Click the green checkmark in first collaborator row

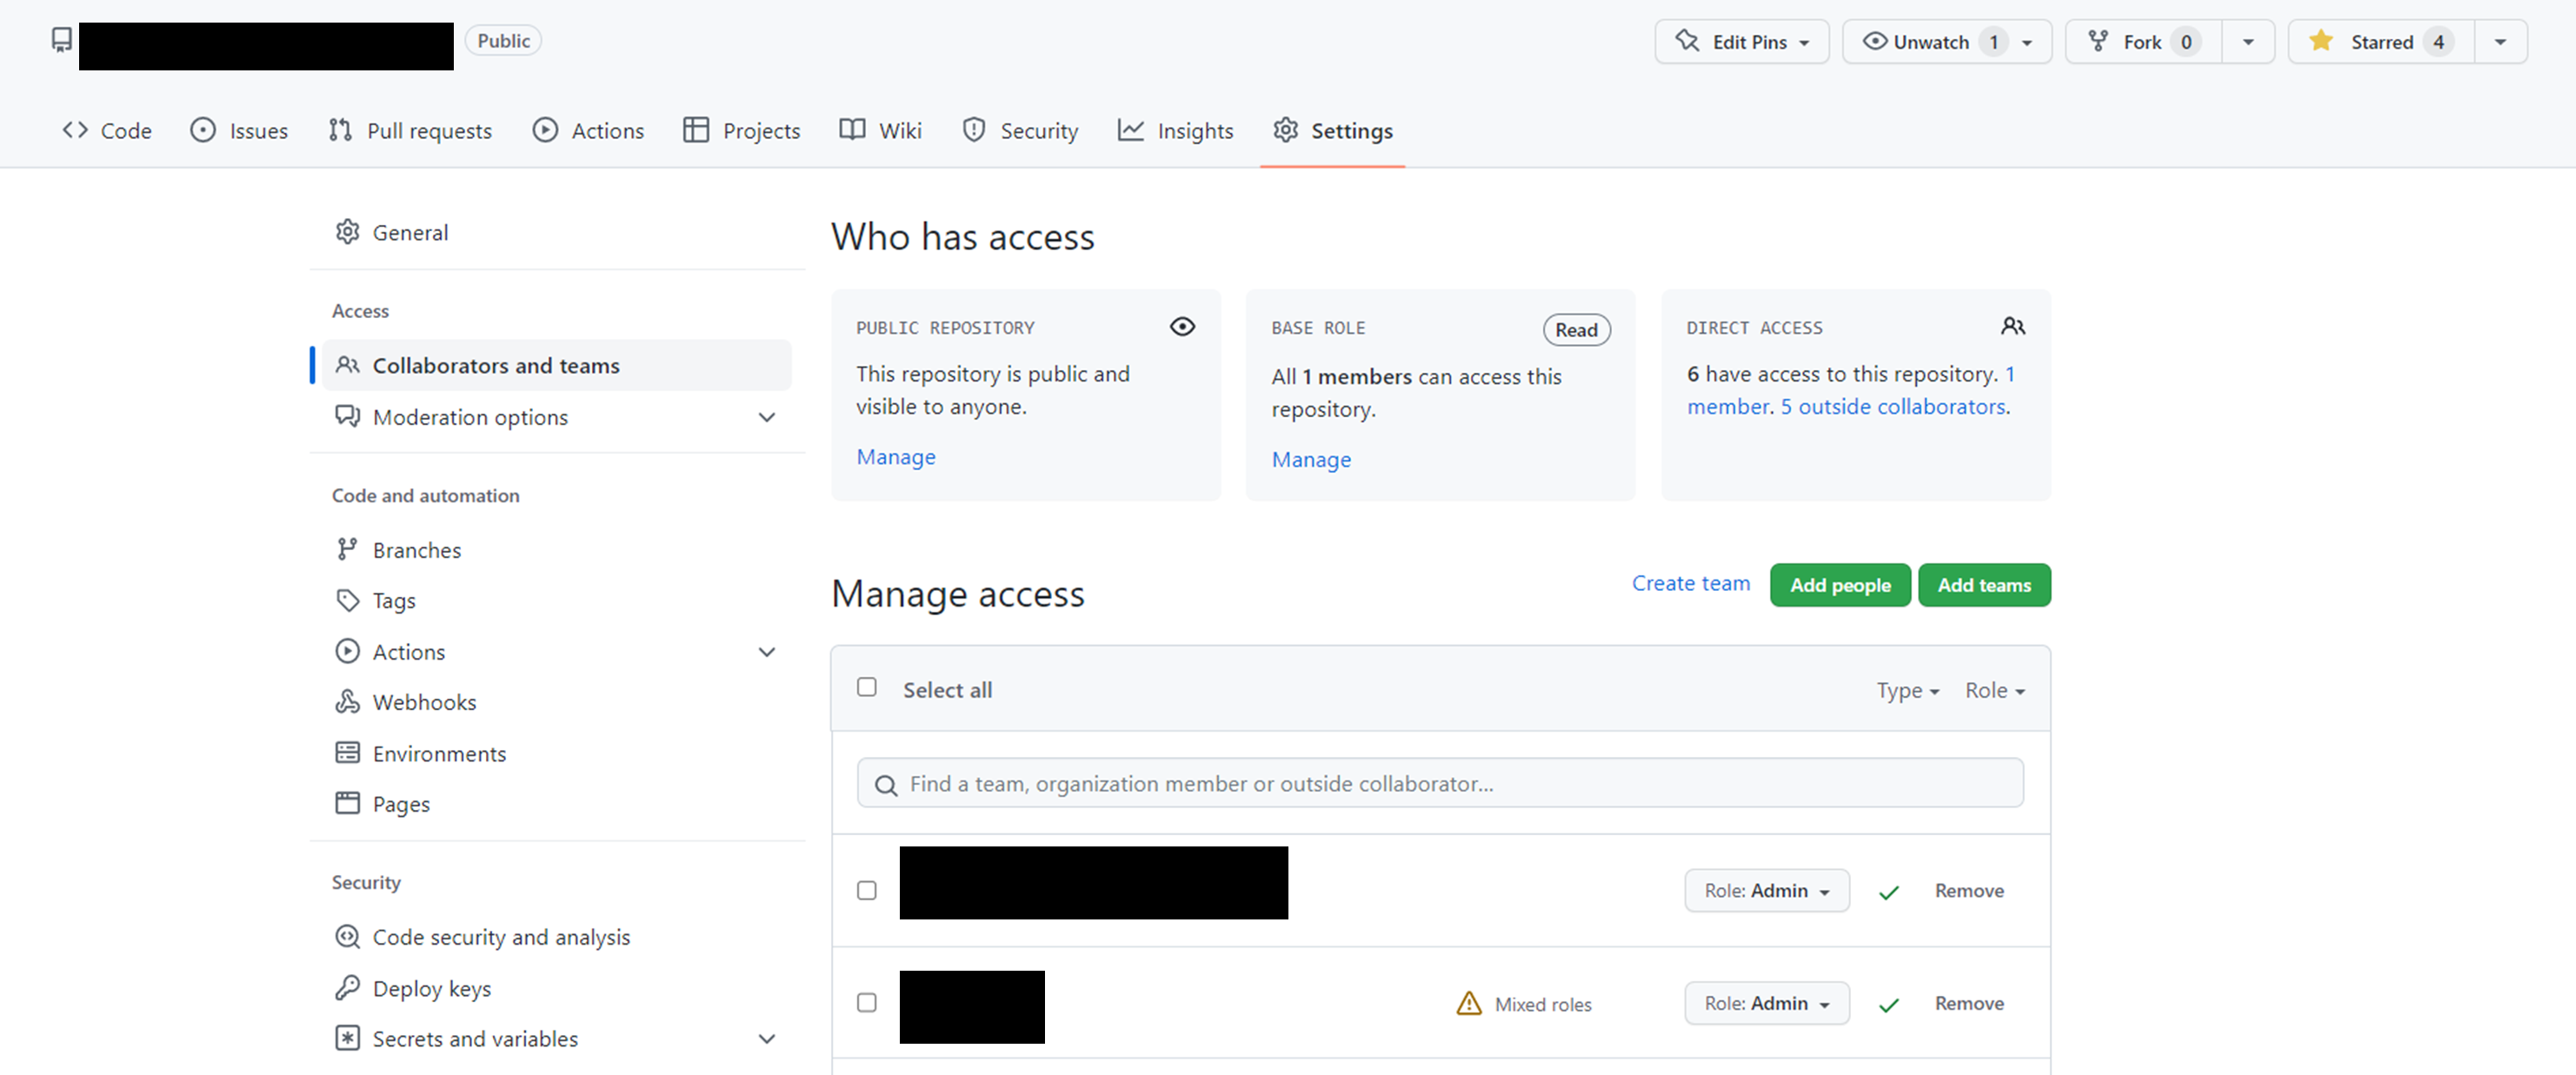1888,892
